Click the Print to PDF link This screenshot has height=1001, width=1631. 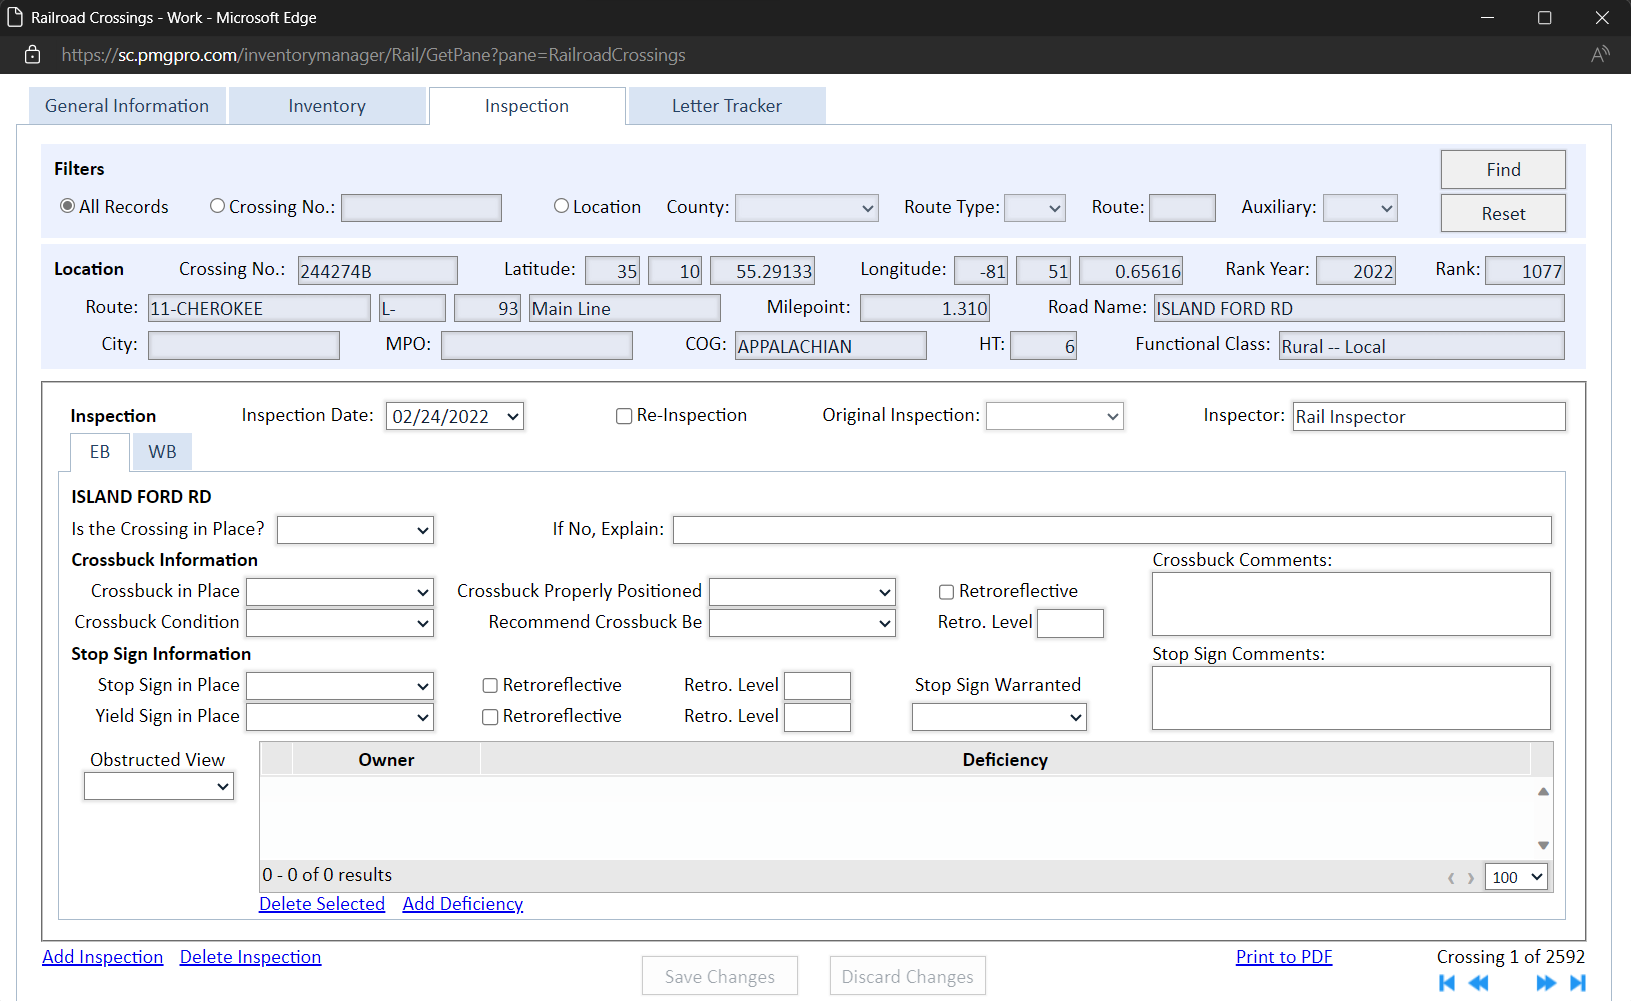[1284, 957]
